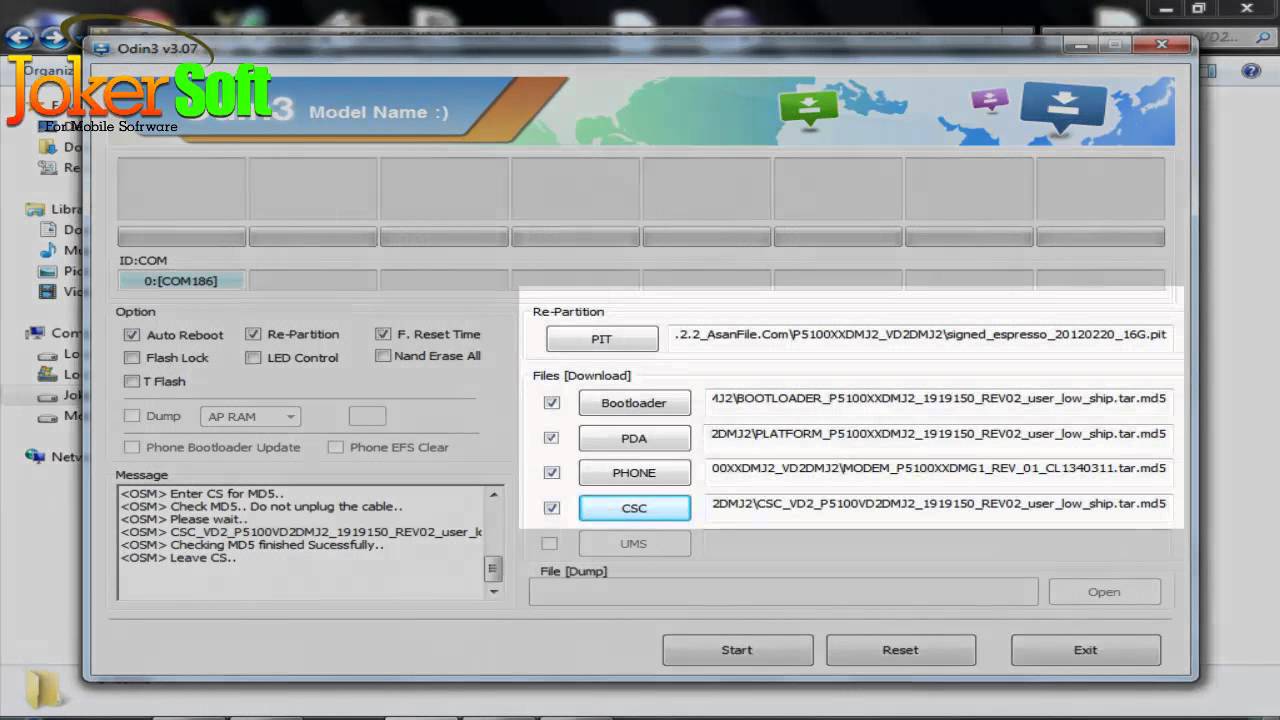Toggle the Re-Partition checkbox
1280x720 pixels.
point(253,334)
